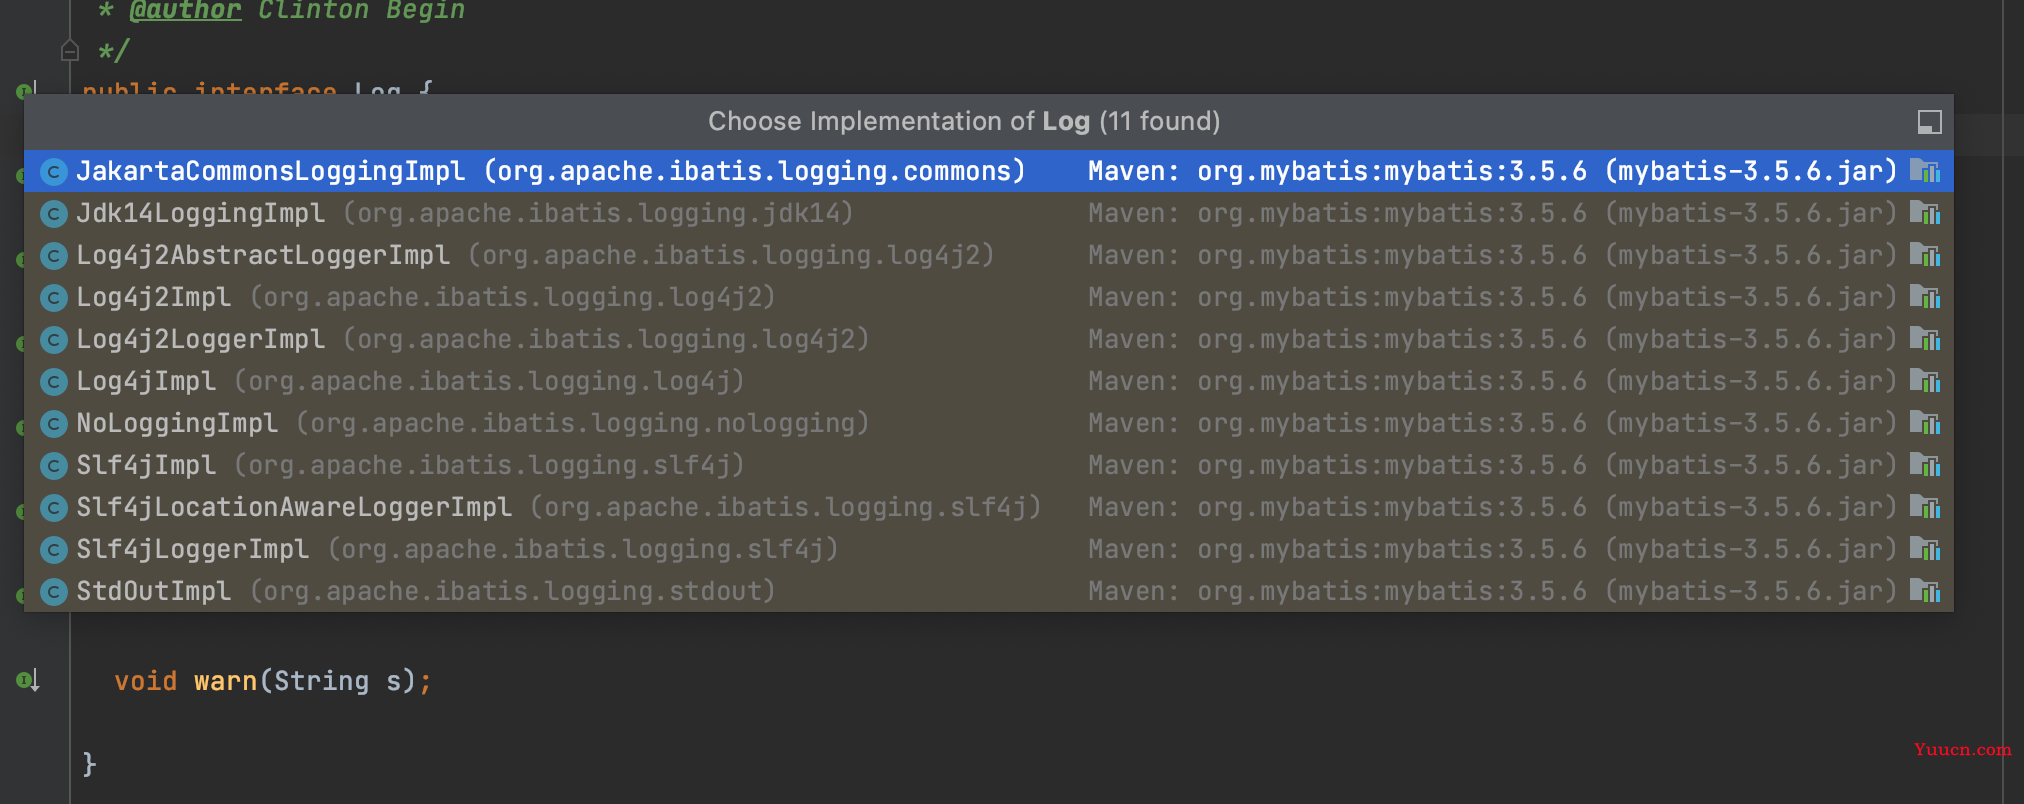The image size is (2024, 804).
Task: Choose Slf4jLocationAwareLoggerImpl entry
Action: 988,507
